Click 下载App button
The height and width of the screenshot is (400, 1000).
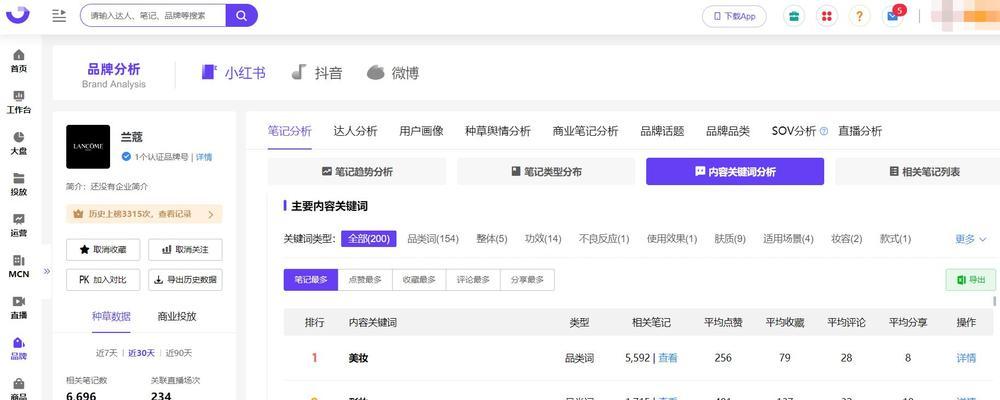pos(734,17)
